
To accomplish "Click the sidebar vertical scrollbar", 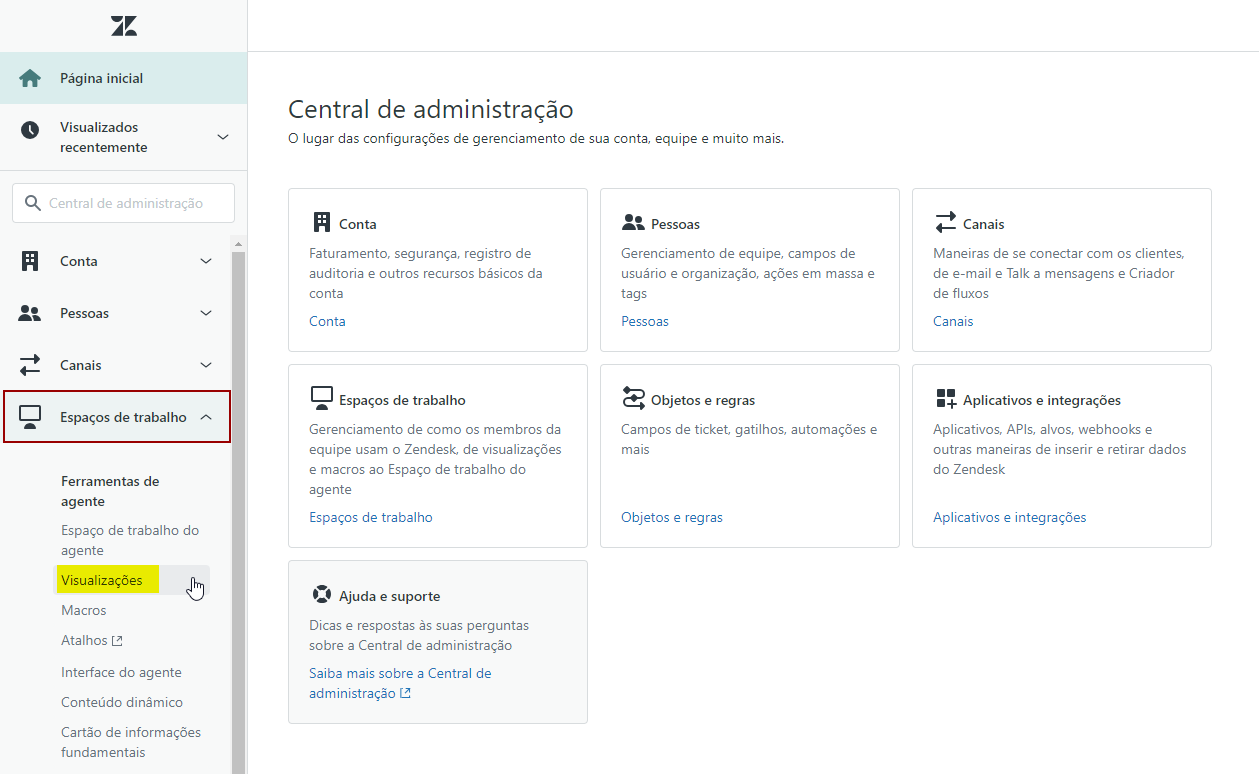I will pyautogui.click(x=239, y=500).
